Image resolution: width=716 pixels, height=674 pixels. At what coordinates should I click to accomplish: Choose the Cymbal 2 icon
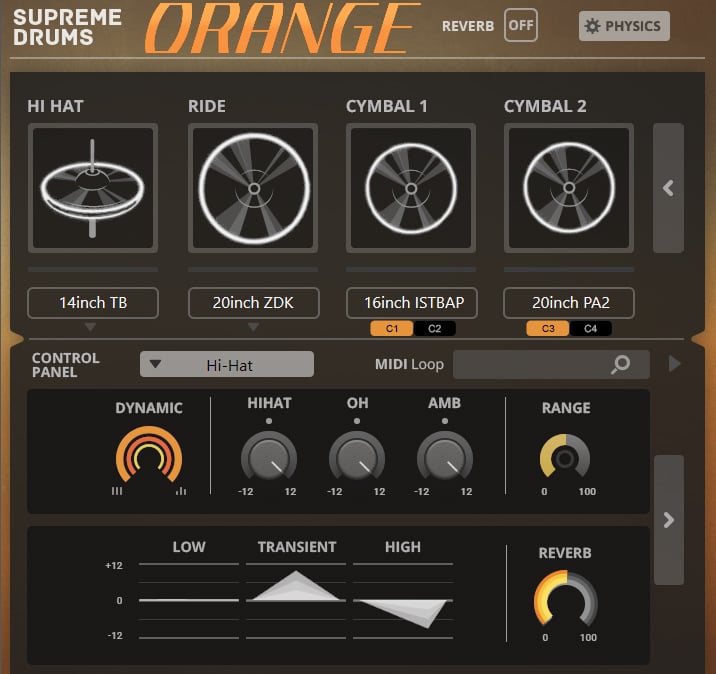click(568, 188)
